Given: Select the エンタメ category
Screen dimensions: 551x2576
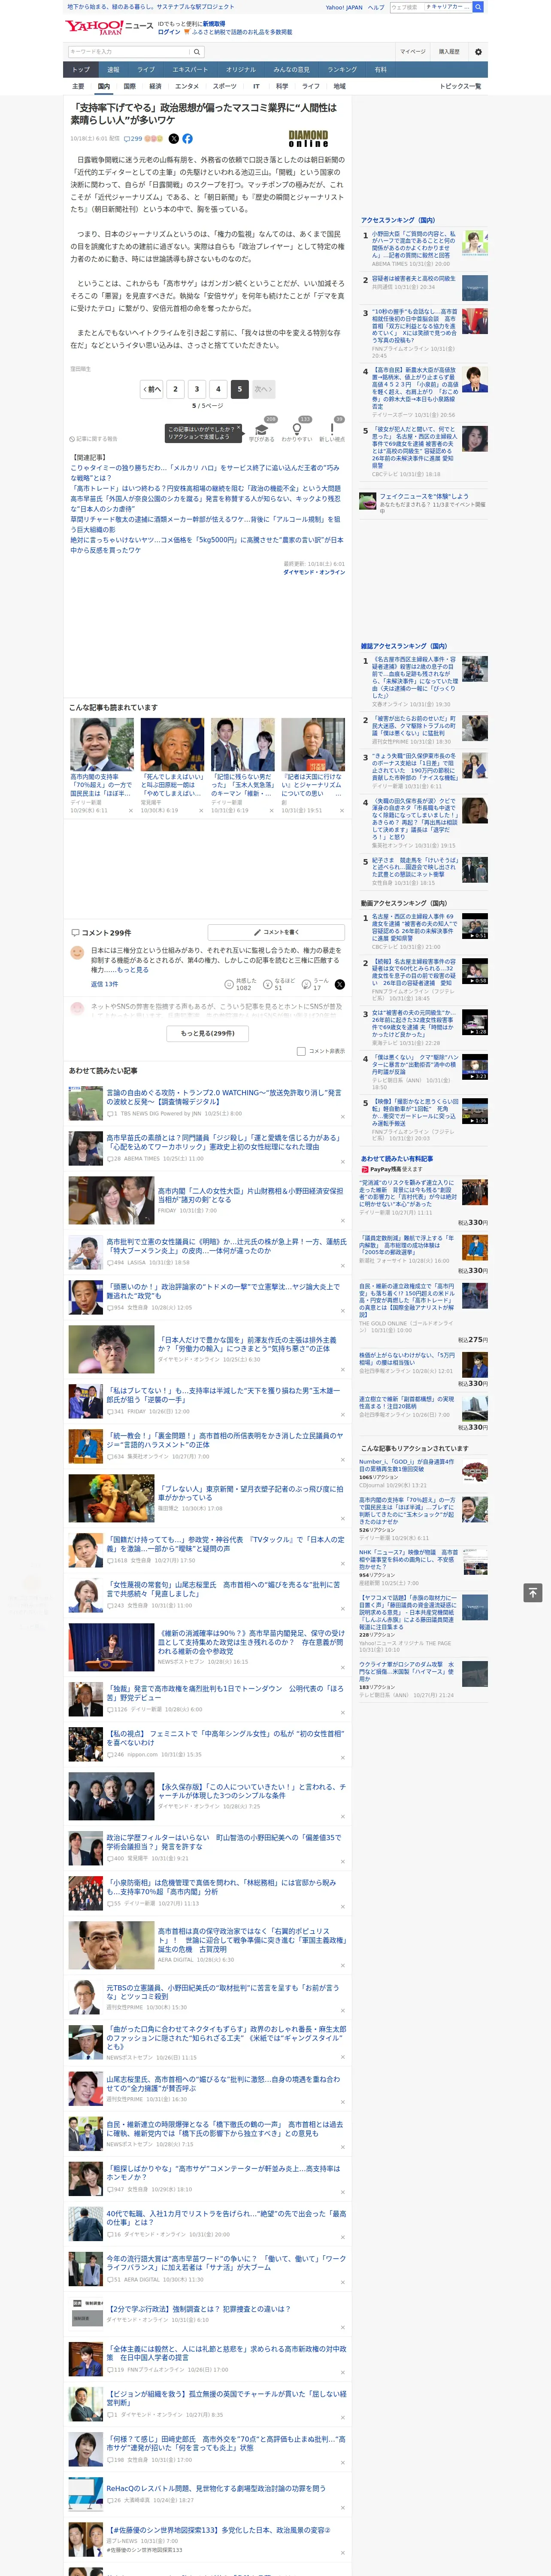Looking at the screenshot, I should click(x=187, y=86).
